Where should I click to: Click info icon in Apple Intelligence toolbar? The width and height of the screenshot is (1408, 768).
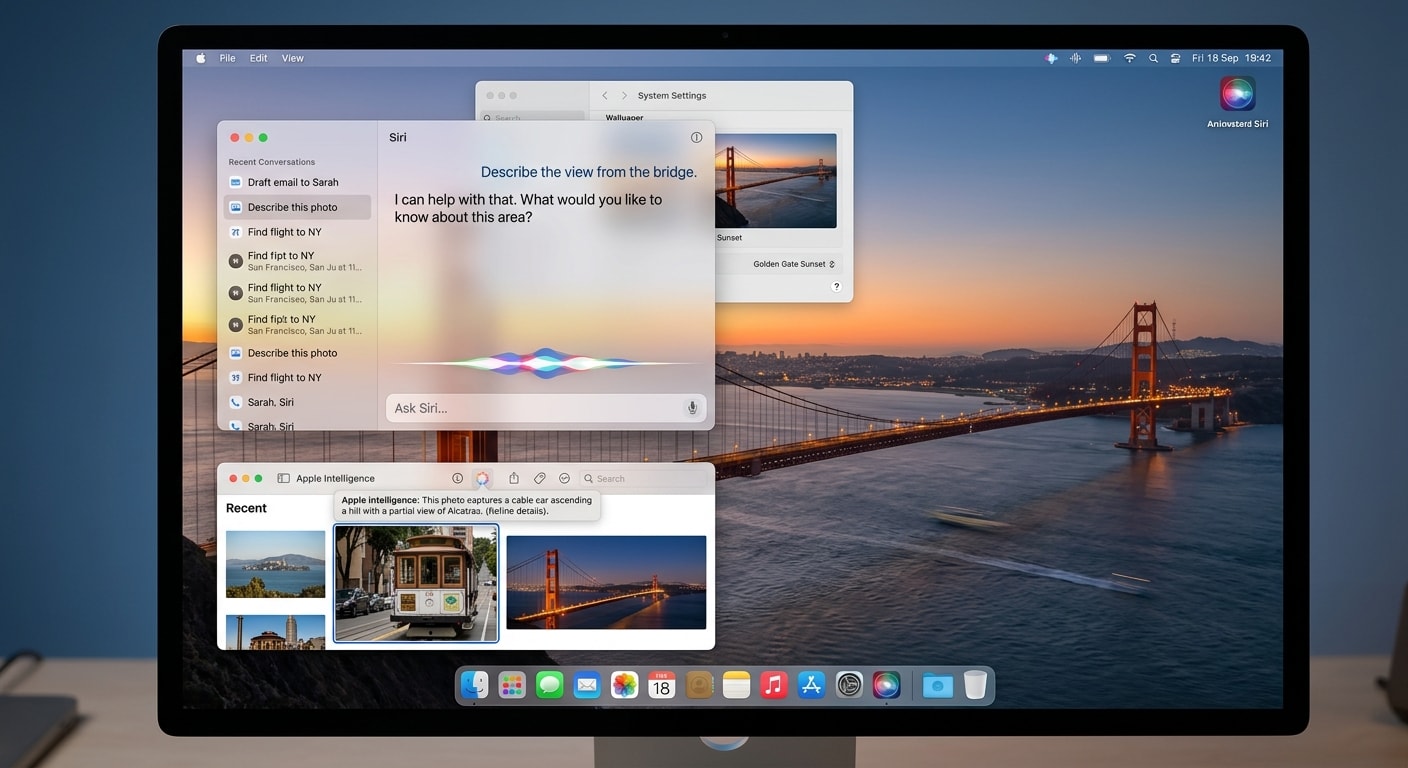click(x=458, y=479)
